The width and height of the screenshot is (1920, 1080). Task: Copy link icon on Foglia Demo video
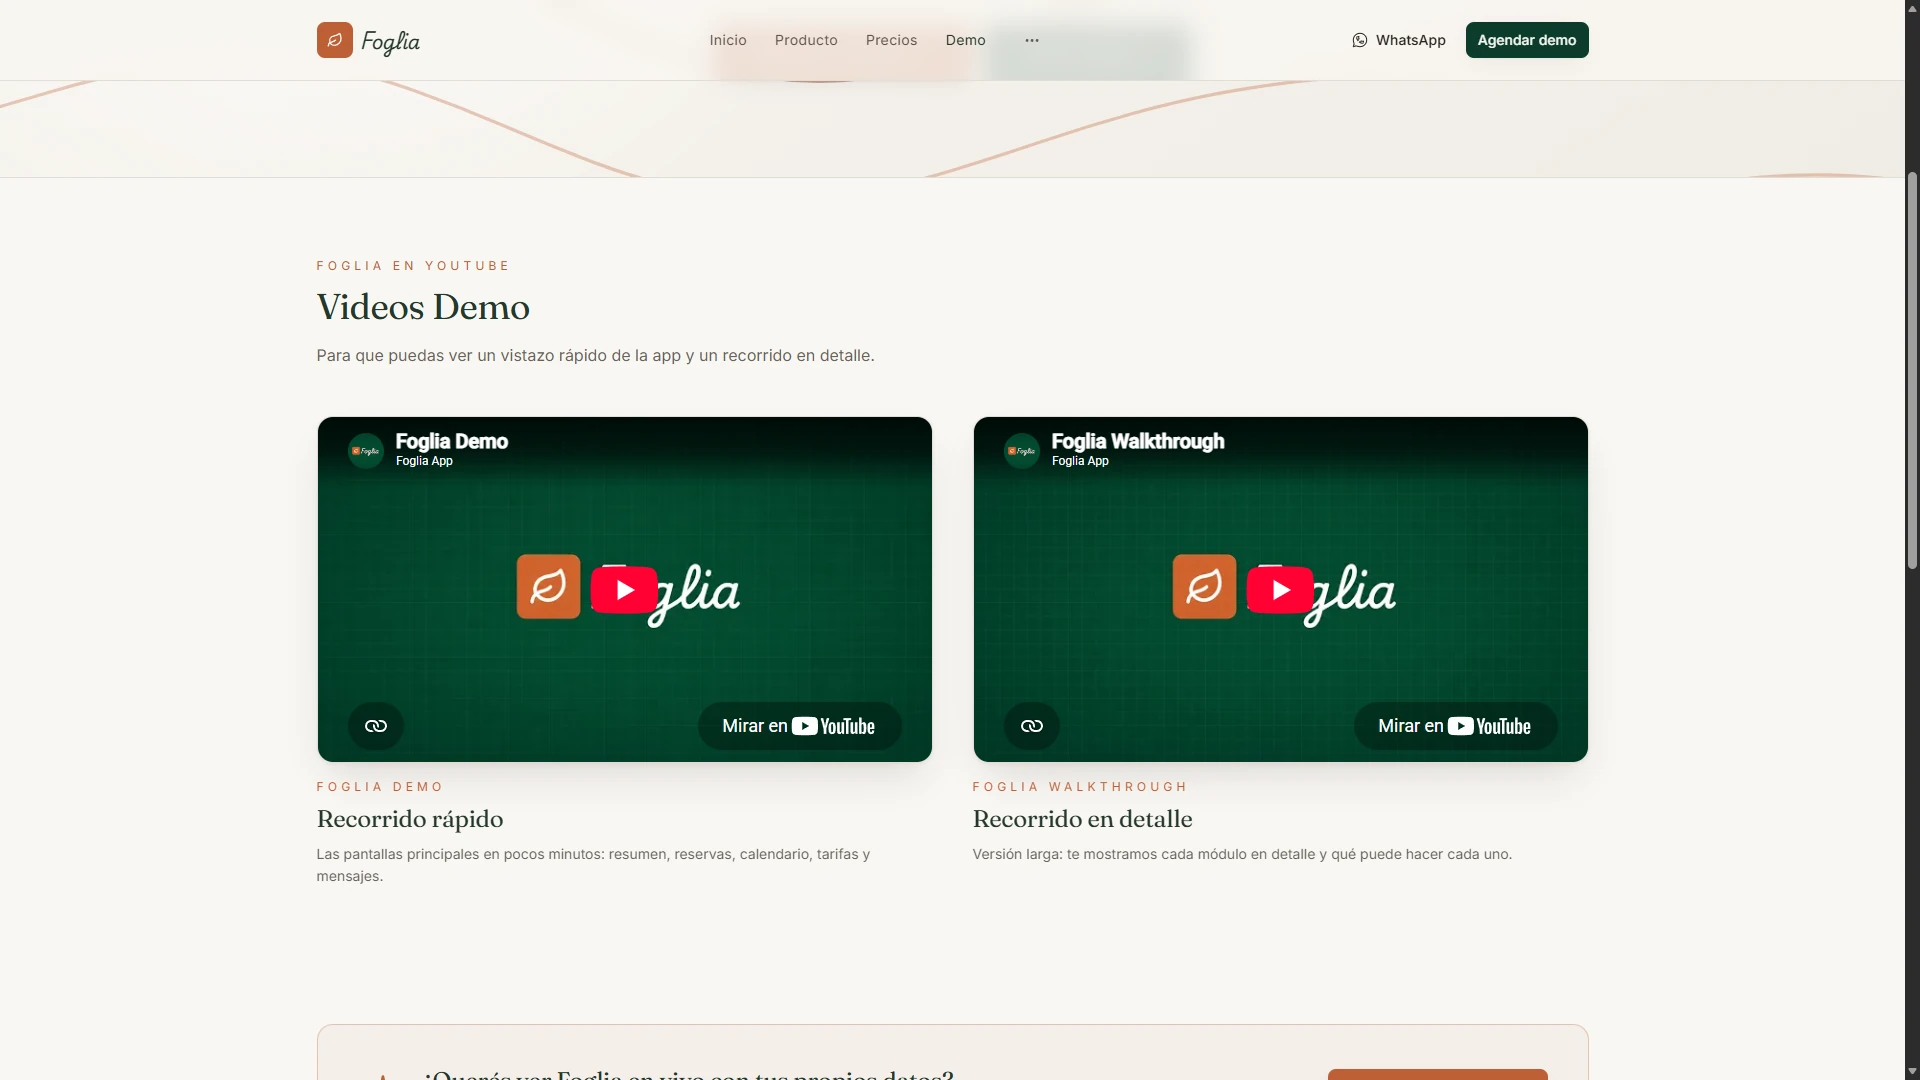coord(376,726)
